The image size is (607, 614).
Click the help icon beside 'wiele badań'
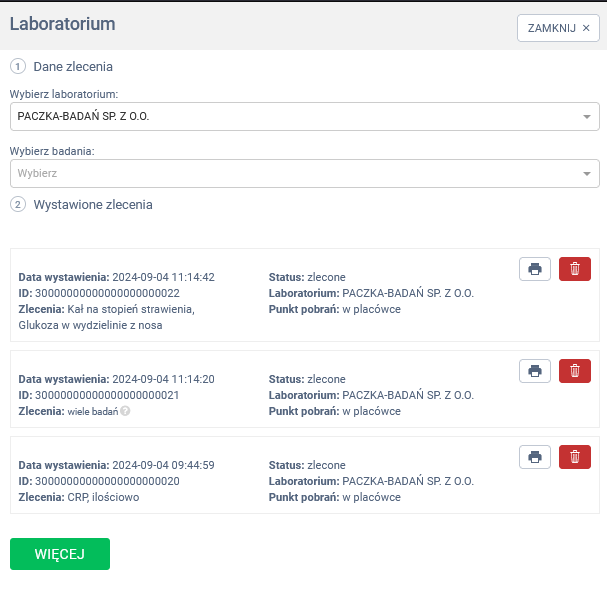[x=125, y=411]
